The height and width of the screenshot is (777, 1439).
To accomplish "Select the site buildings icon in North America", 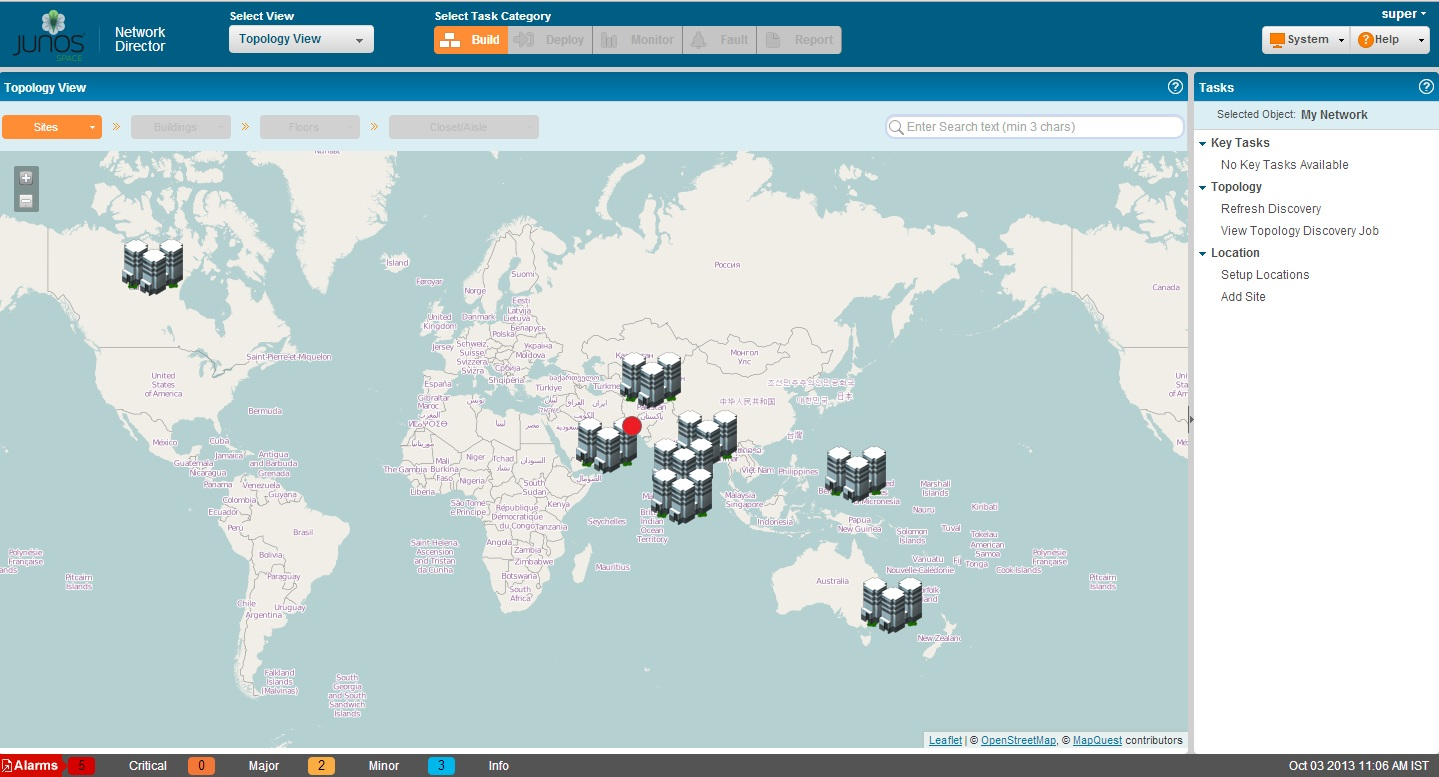I will click(153, 266).
